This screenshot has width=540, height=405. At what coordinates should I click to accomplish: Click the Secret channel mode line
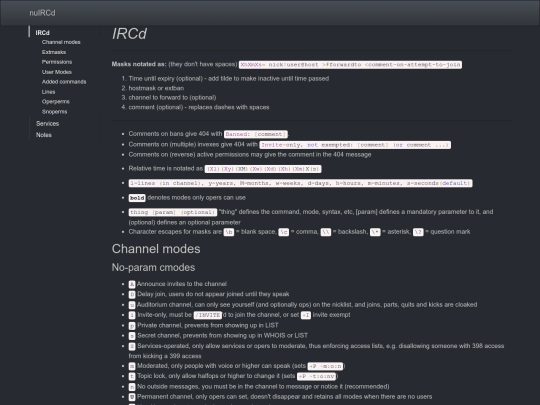218,335
